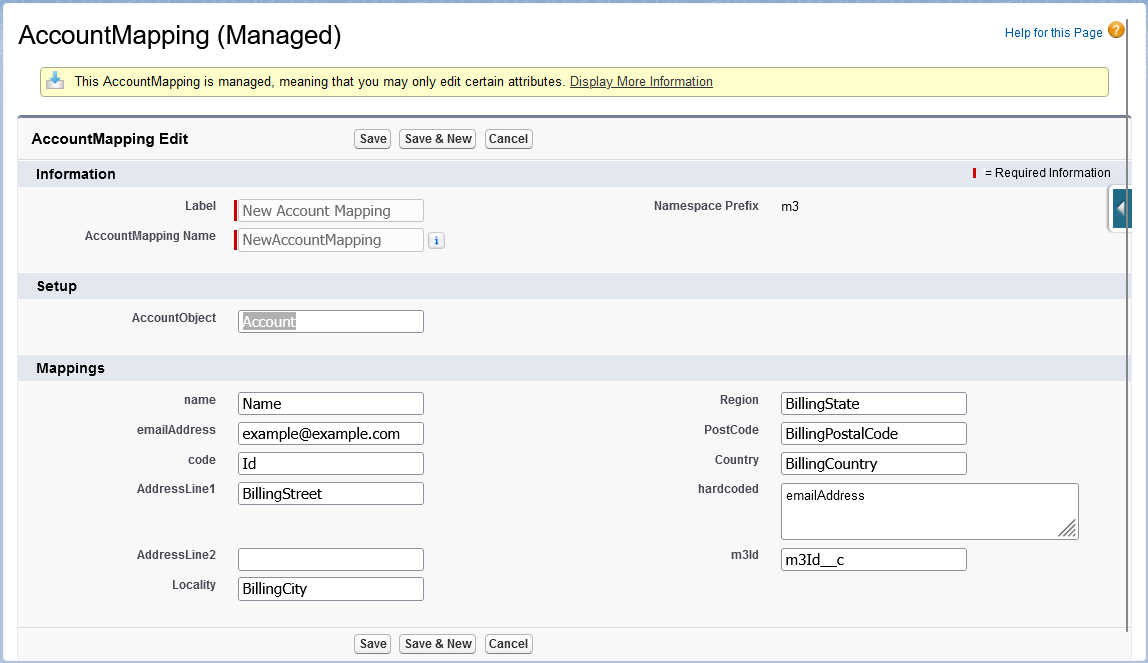Click the Namespace Prefix value m3
This screenshot has width=1148, height=663.
(x=789, y=206)
